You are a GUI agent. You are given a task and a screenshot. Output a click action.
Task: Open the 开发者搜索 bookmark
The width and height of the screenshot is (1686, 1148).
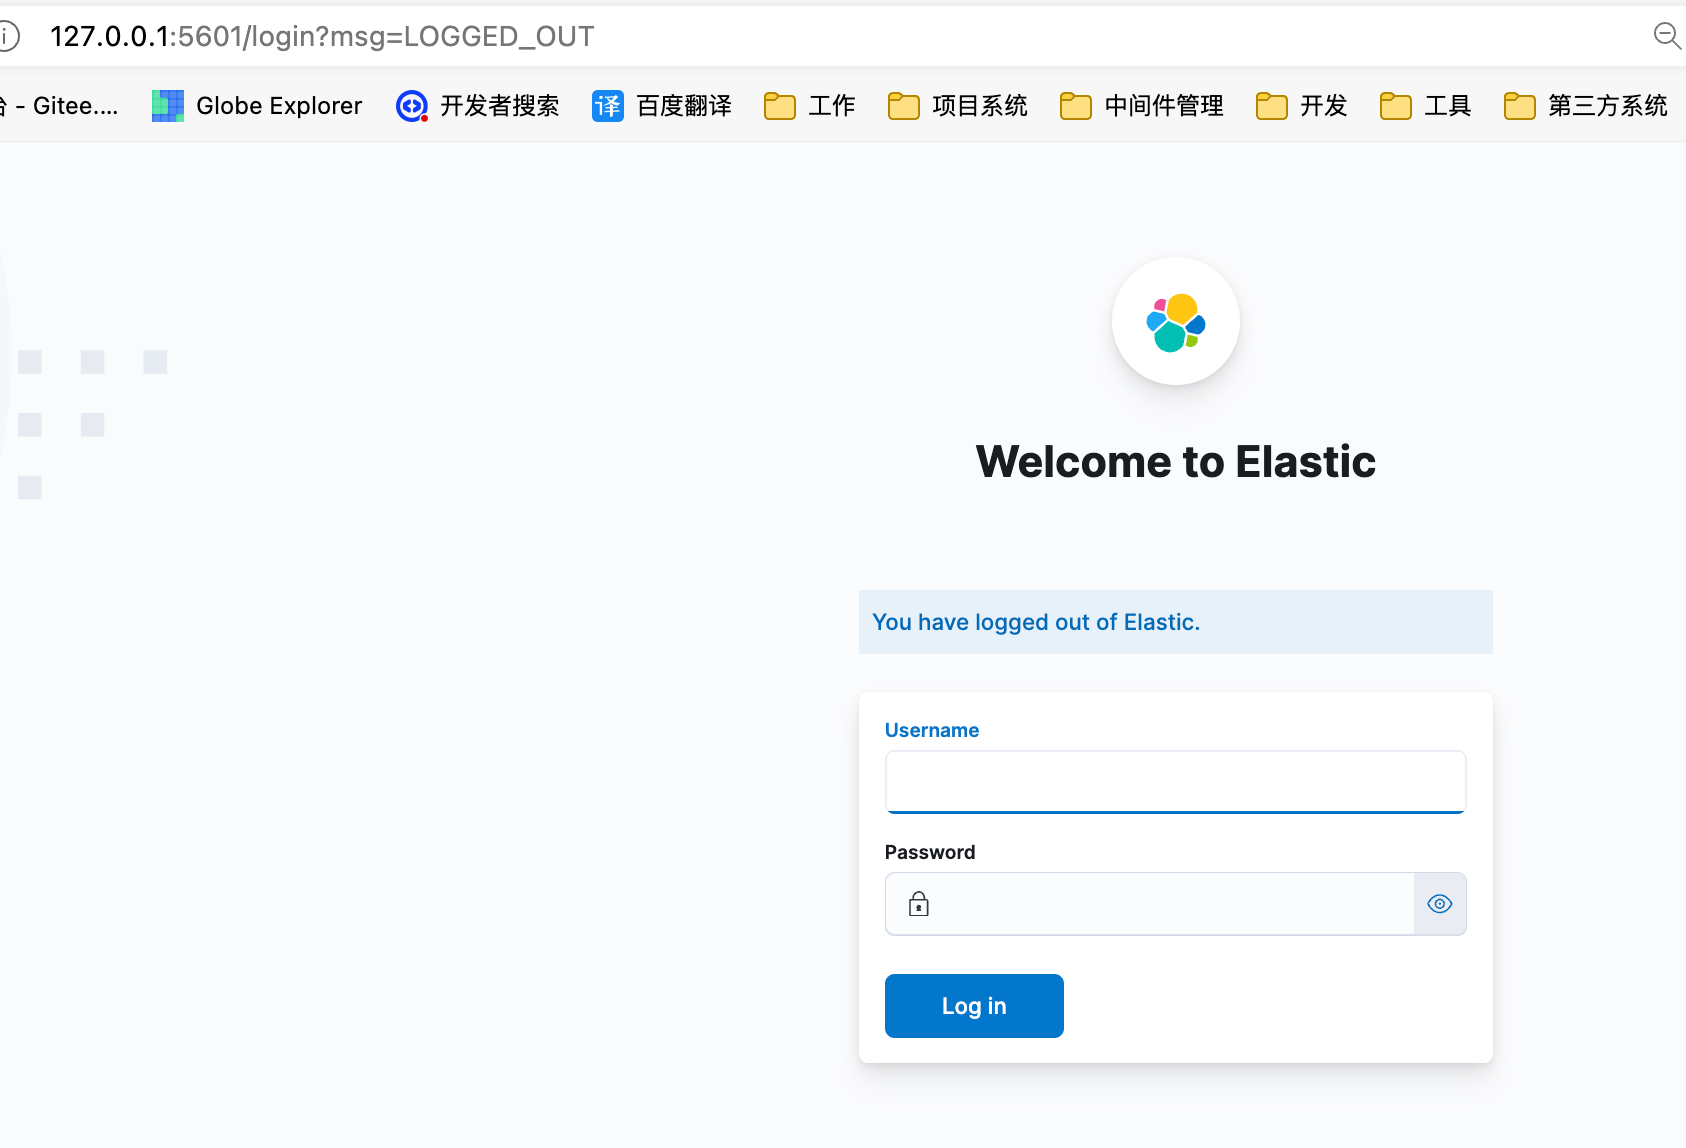(x=478, y=106)
